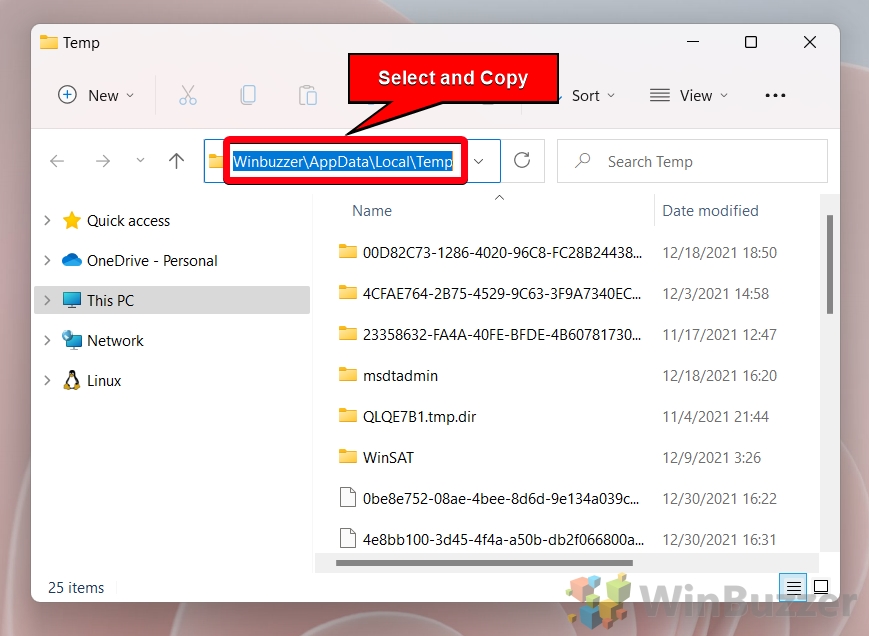Expand the This PC tree node
869x636 pixels.
(x=48, y=300)
